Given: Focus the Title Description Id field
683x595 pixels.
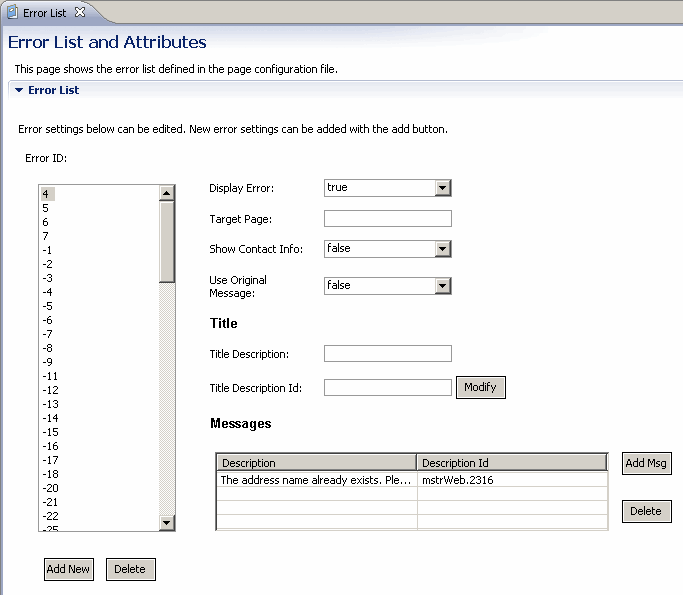Looking at the screenshot, I should (x=387, y=388).
